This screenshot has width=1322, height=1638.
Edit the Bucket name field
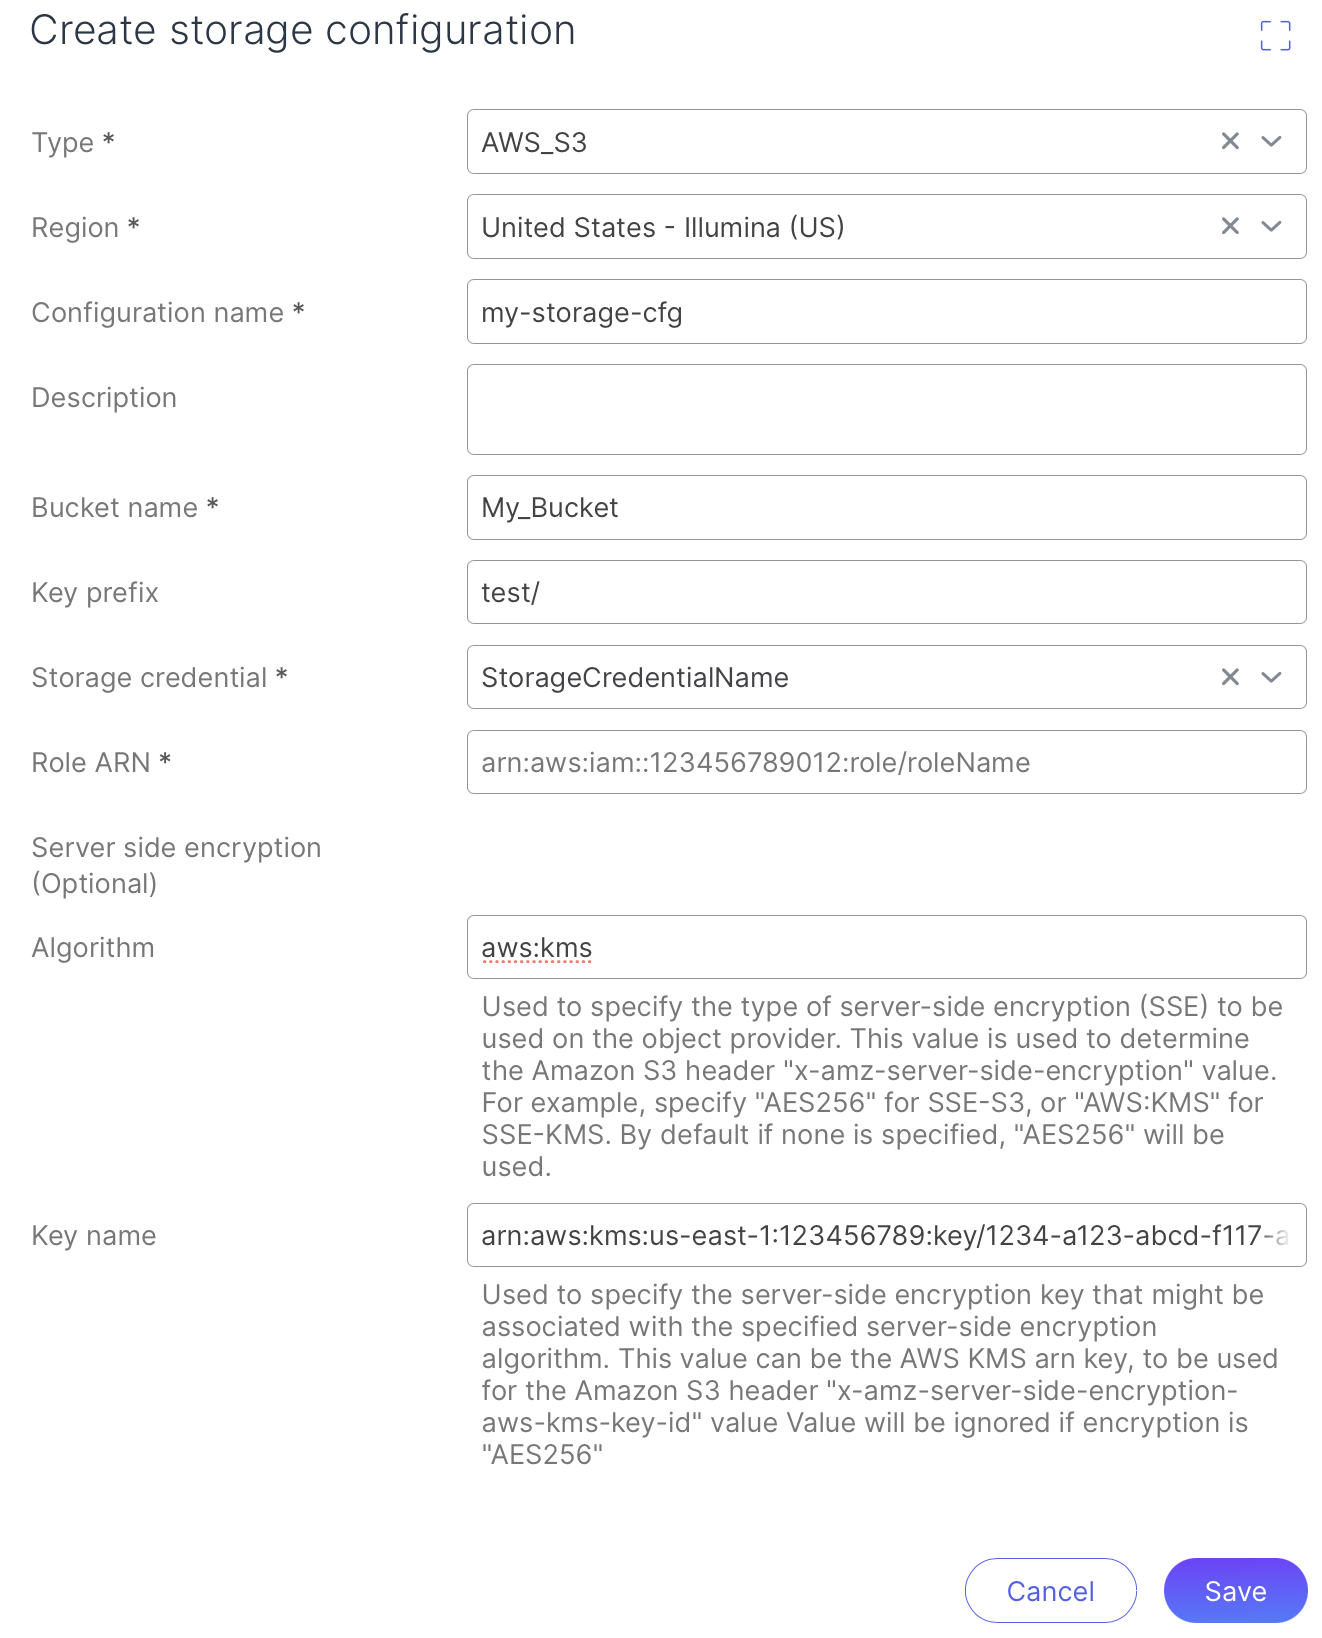pos(885,508)
